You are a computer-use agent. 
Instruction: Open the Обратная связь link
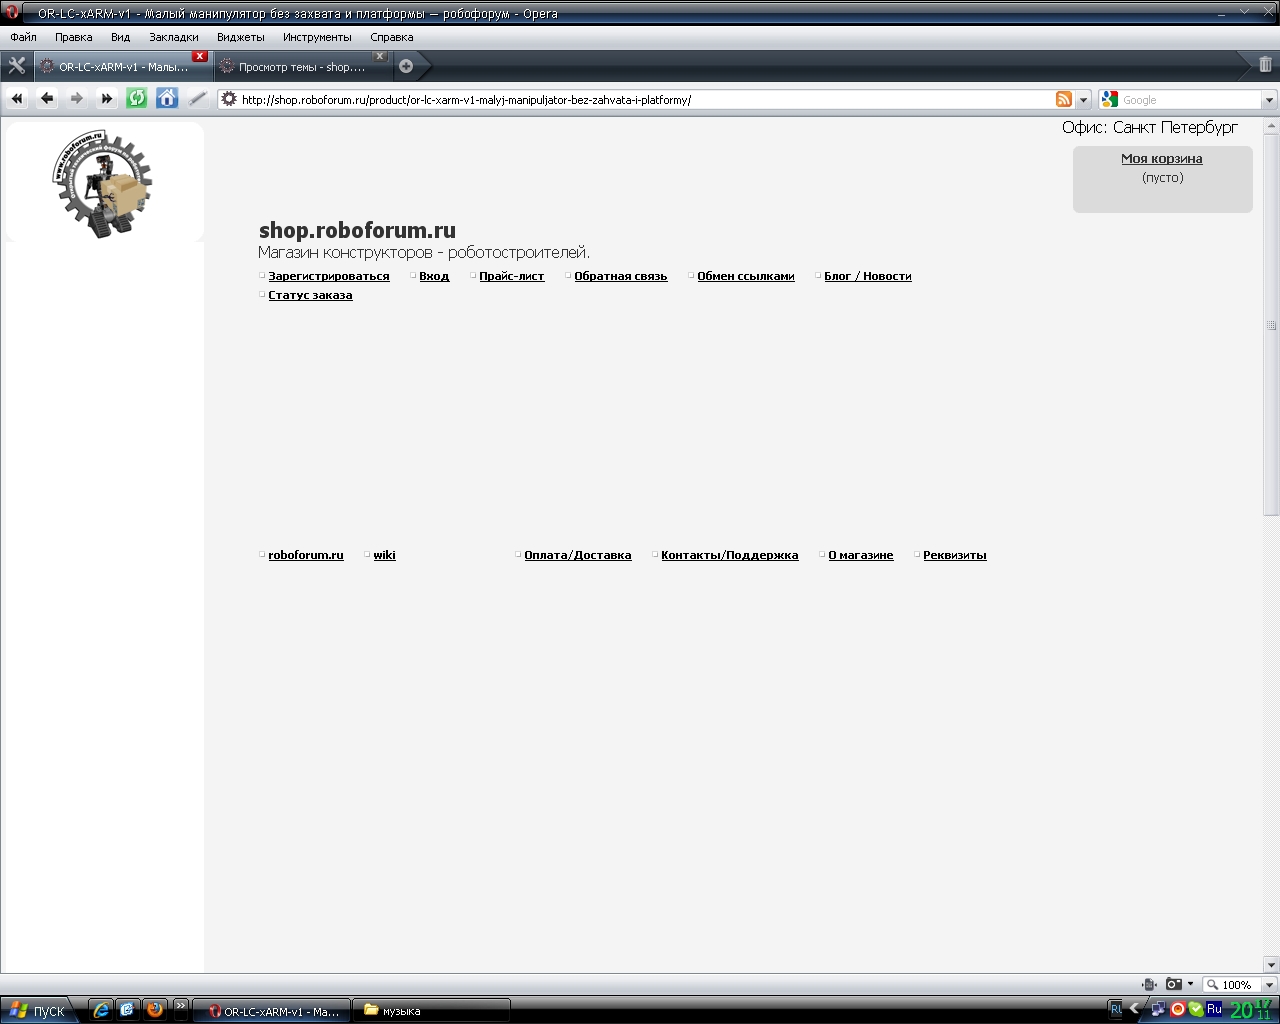coord(621,276)
